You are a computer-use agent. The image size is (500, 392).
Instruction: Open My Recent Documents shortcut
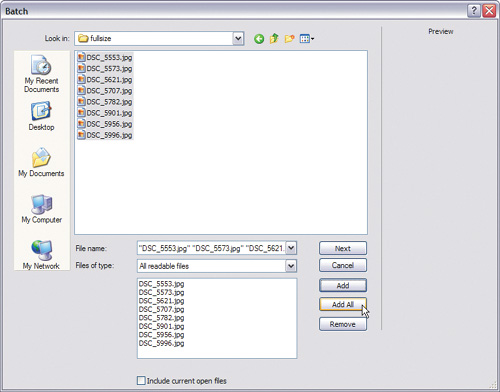click(x=41, y=74)
